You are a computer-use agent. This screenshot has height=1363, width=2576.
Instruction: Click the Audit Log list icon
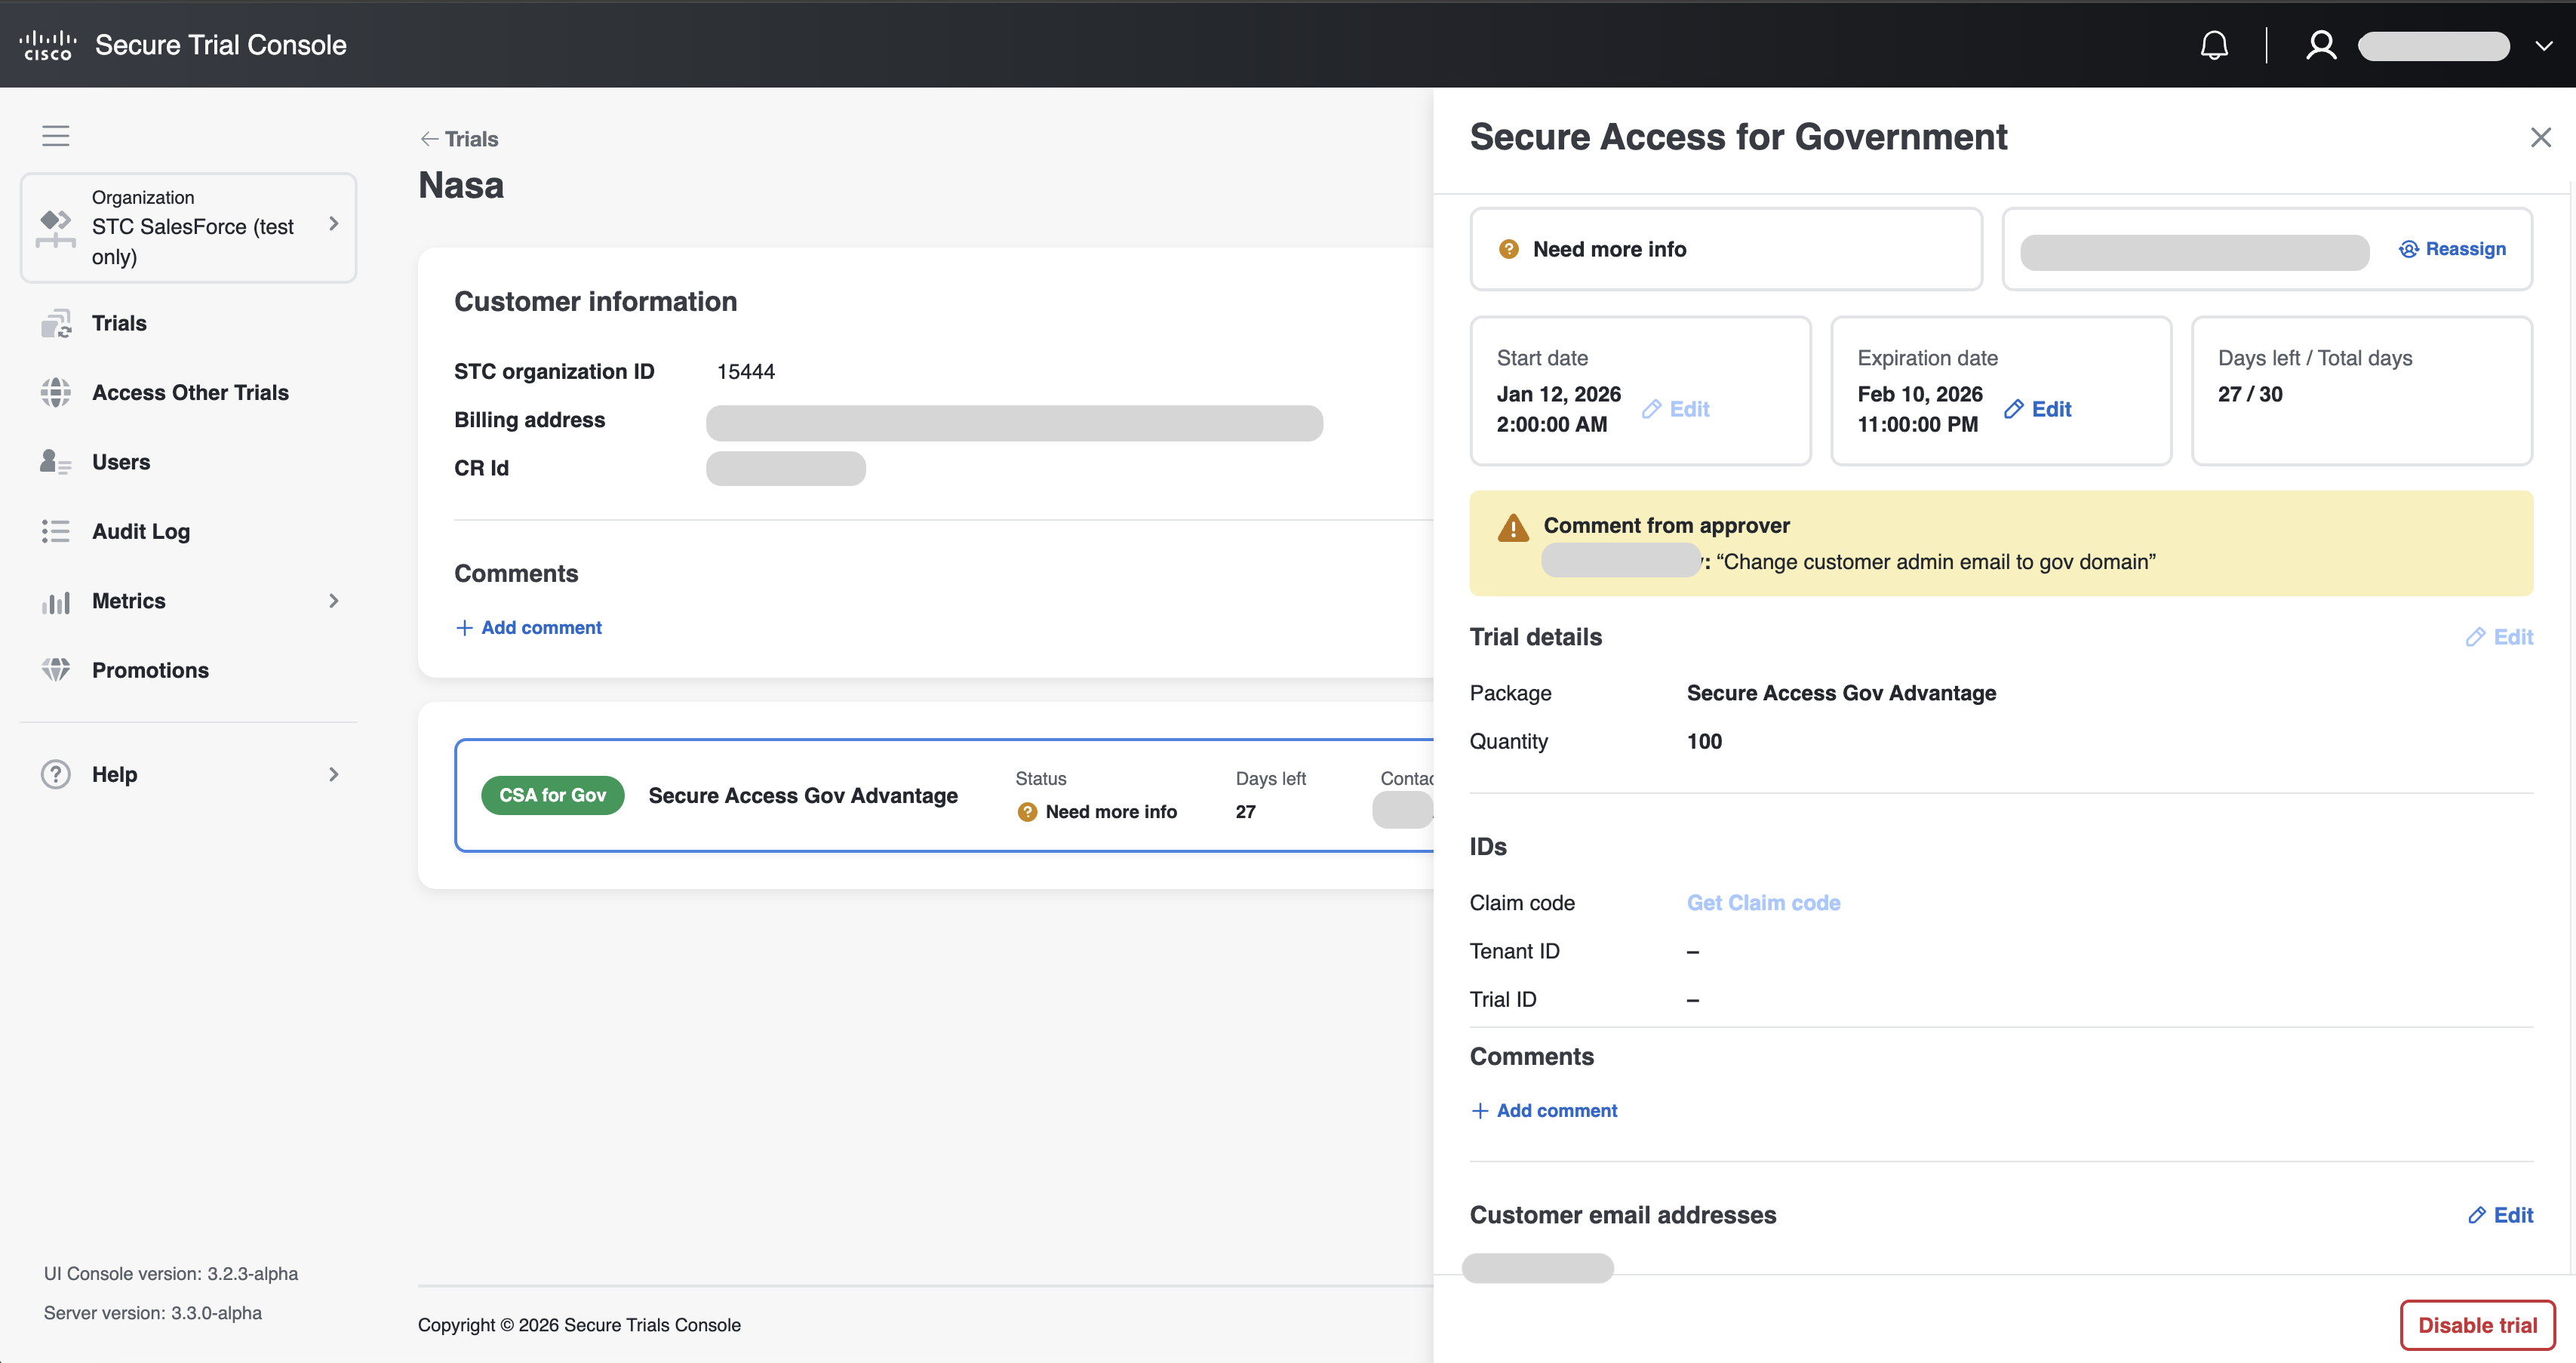tap(56, 531)
